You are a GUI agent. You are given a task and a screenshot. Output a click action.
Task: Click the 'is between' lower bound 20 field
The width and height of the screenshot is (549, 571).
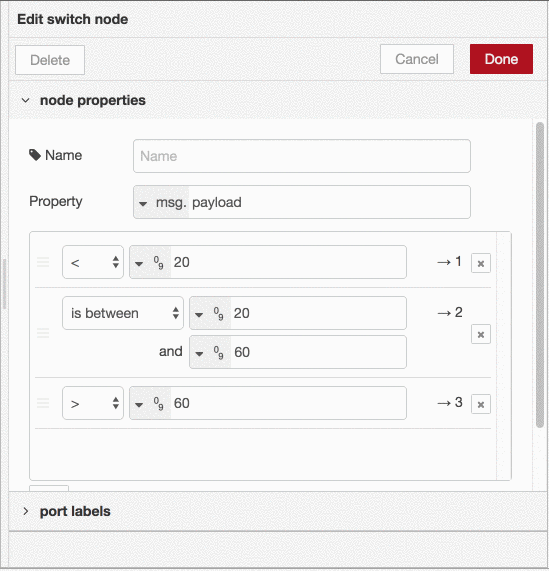pyautogui.click(x=318, y=313)
